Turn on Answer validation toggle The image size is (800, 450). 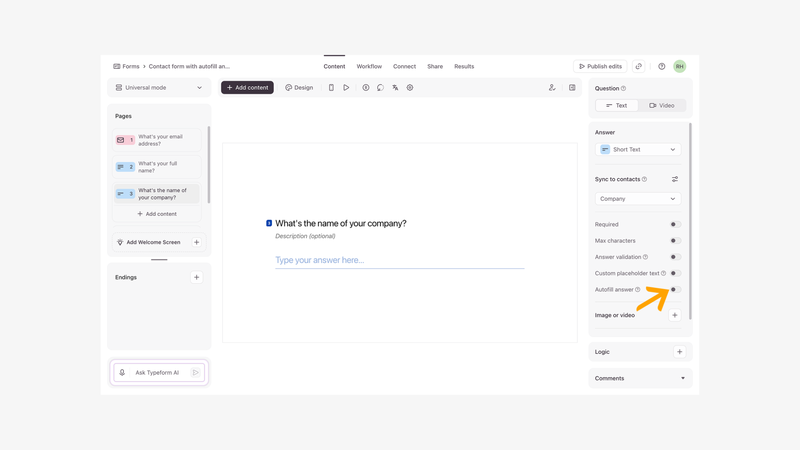pos(675,257)
